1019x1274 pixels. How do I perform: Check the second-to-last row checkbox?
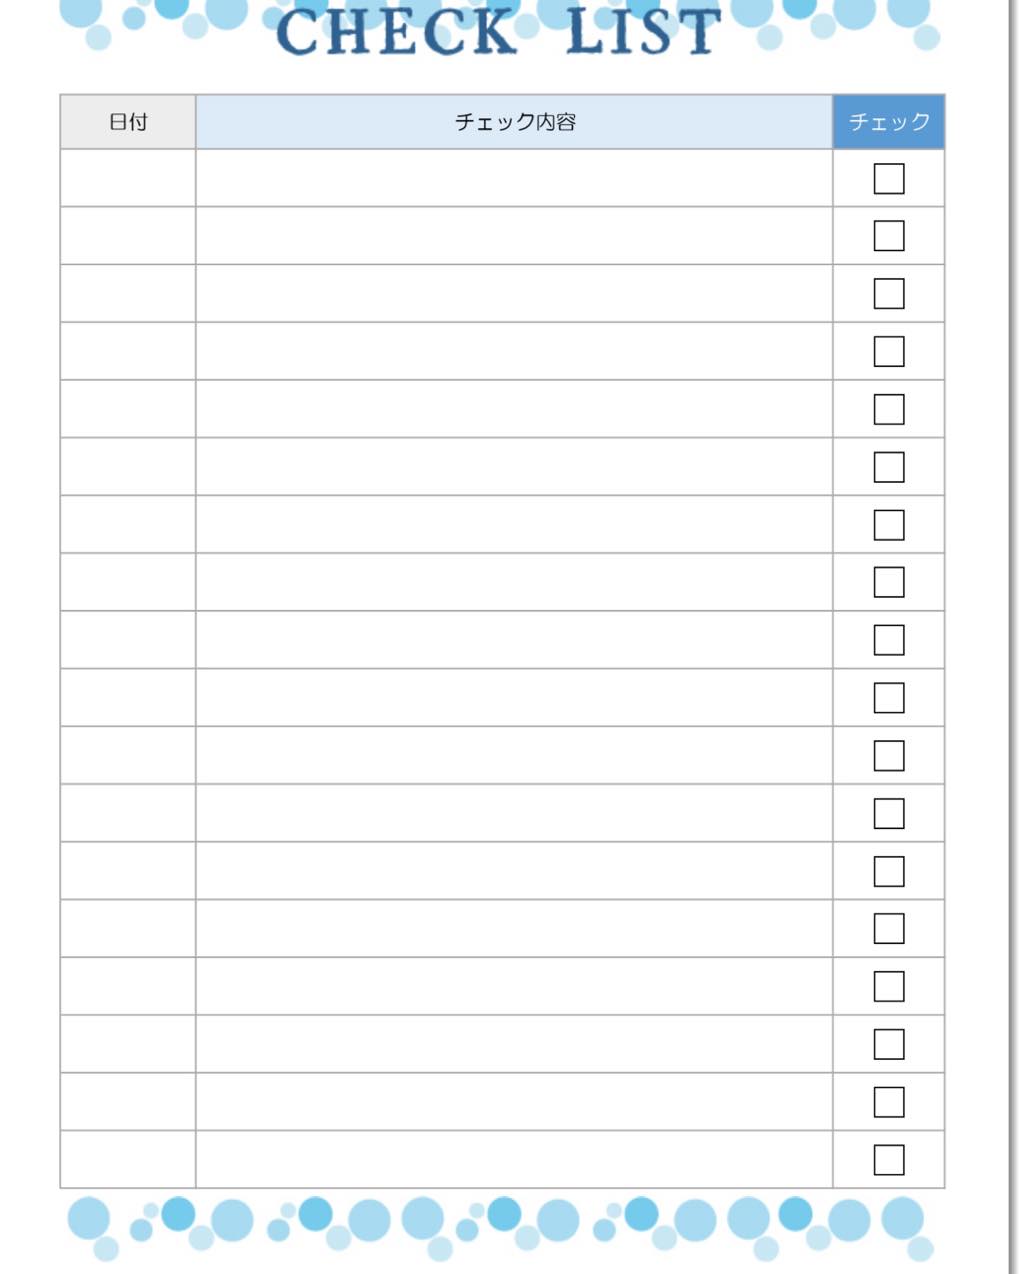click(x=888, y=1102)
